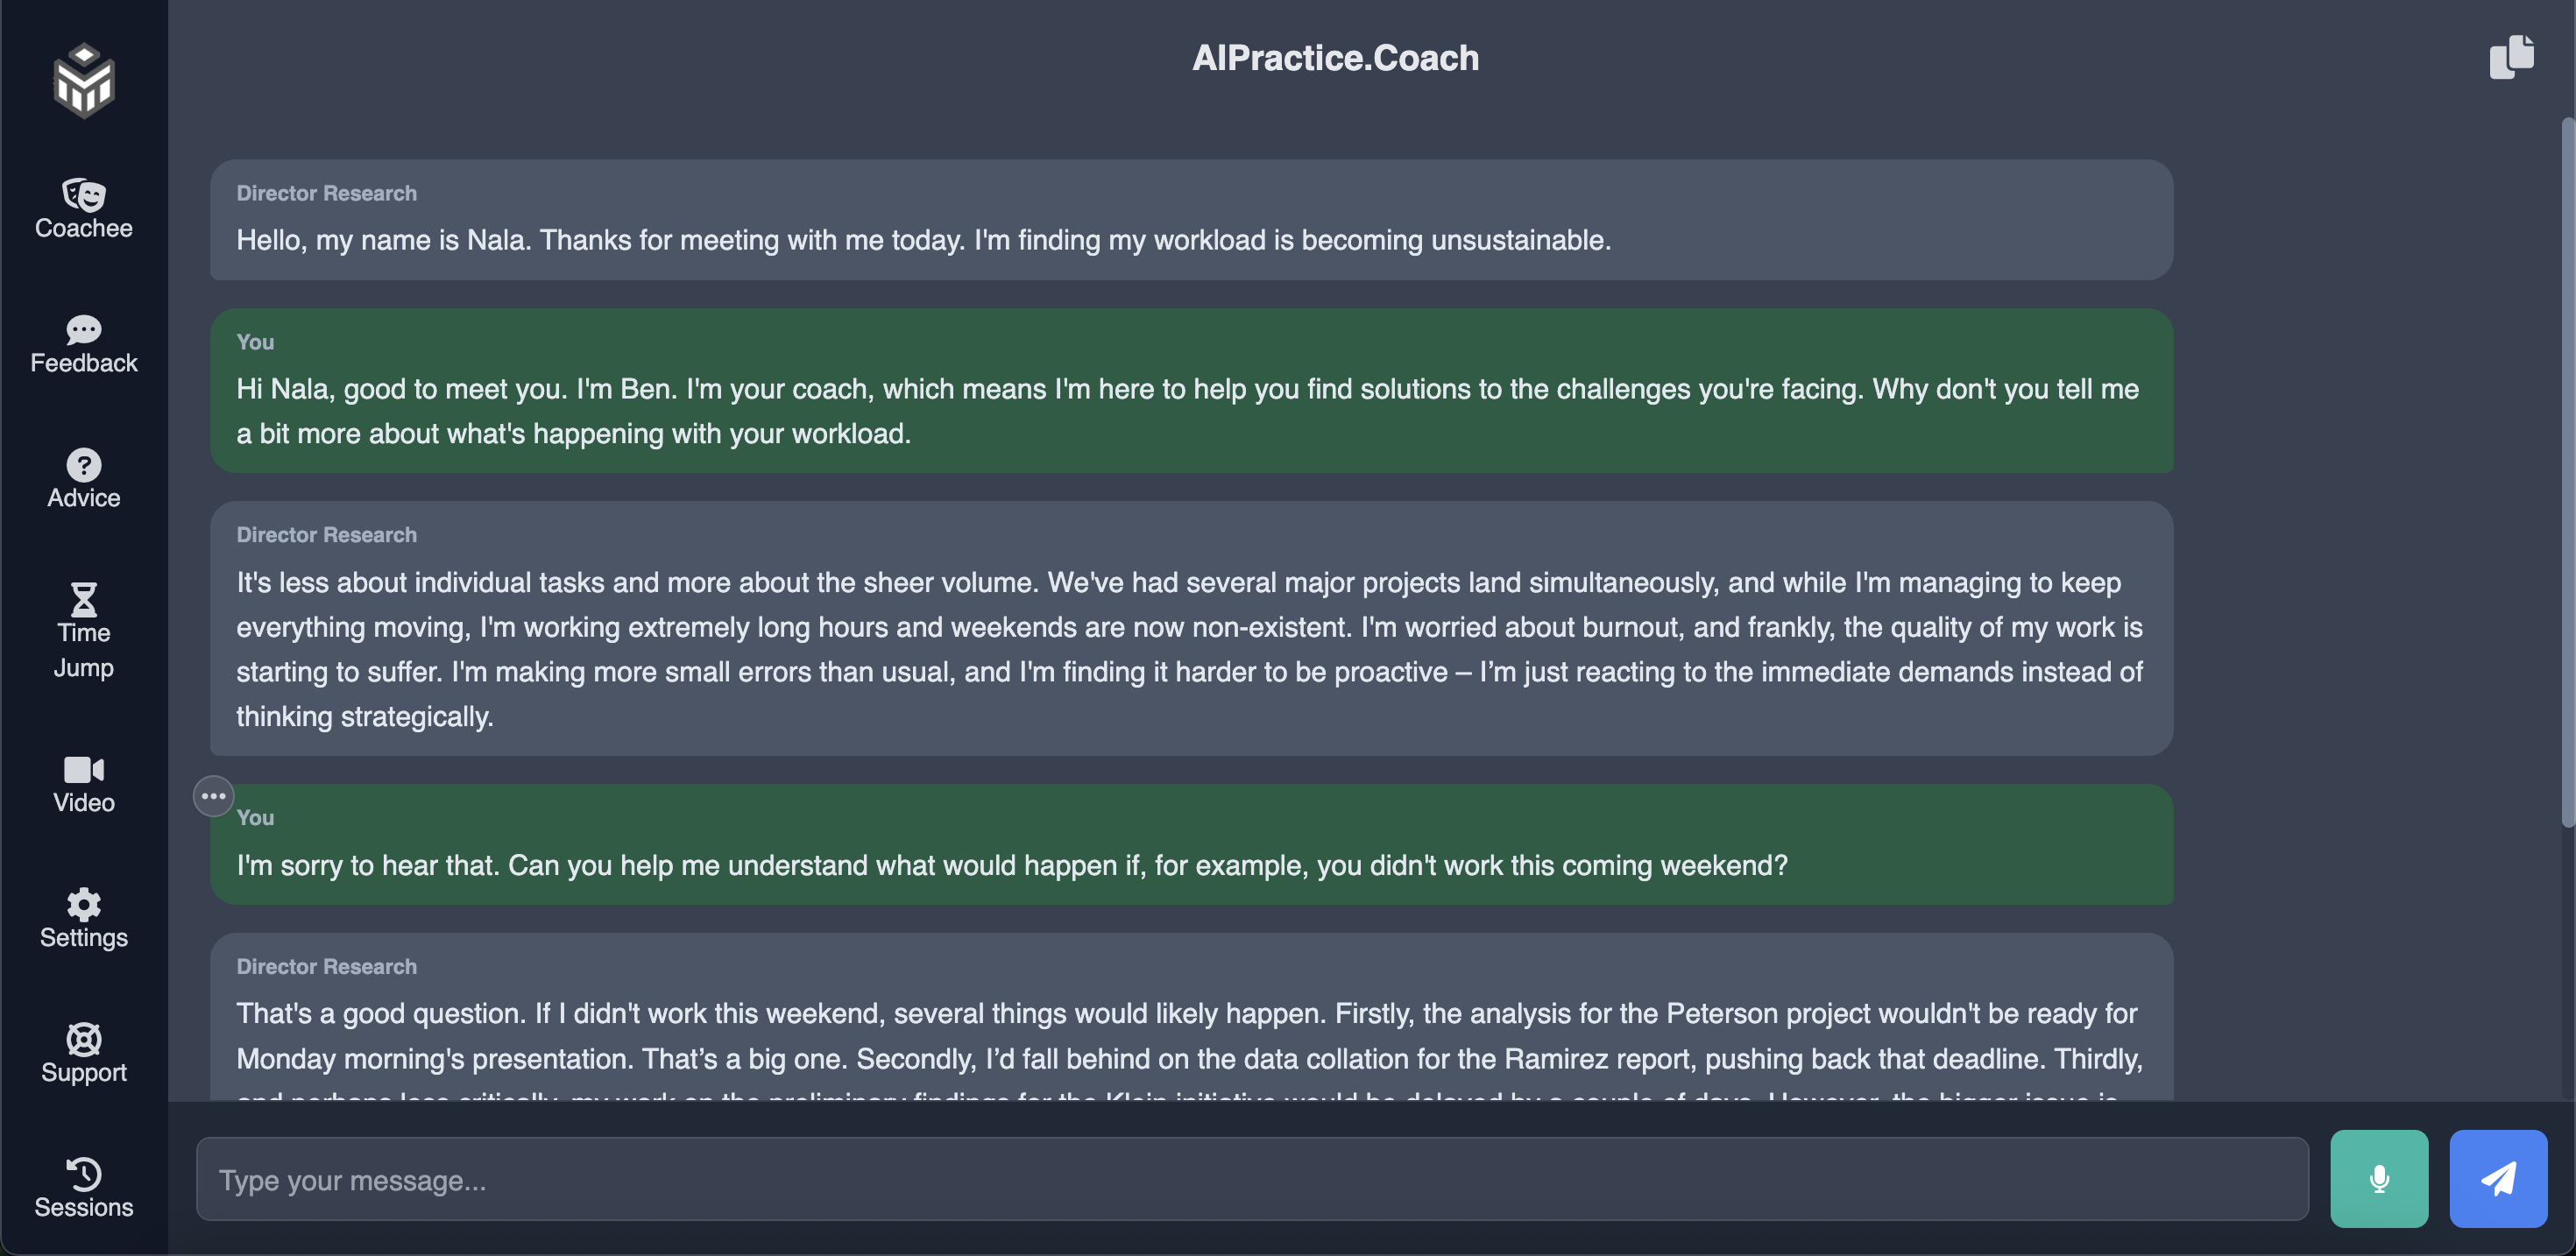Send message with the paper plane button

click(2498, 1179)
